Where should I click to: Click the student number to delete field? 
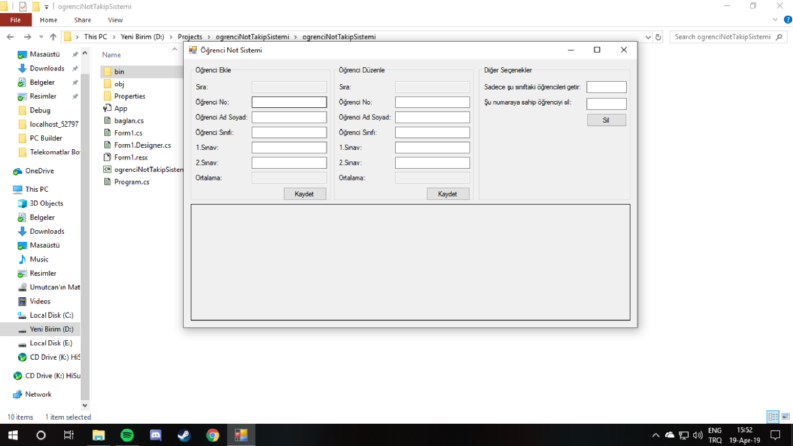[x=606, y=104]
